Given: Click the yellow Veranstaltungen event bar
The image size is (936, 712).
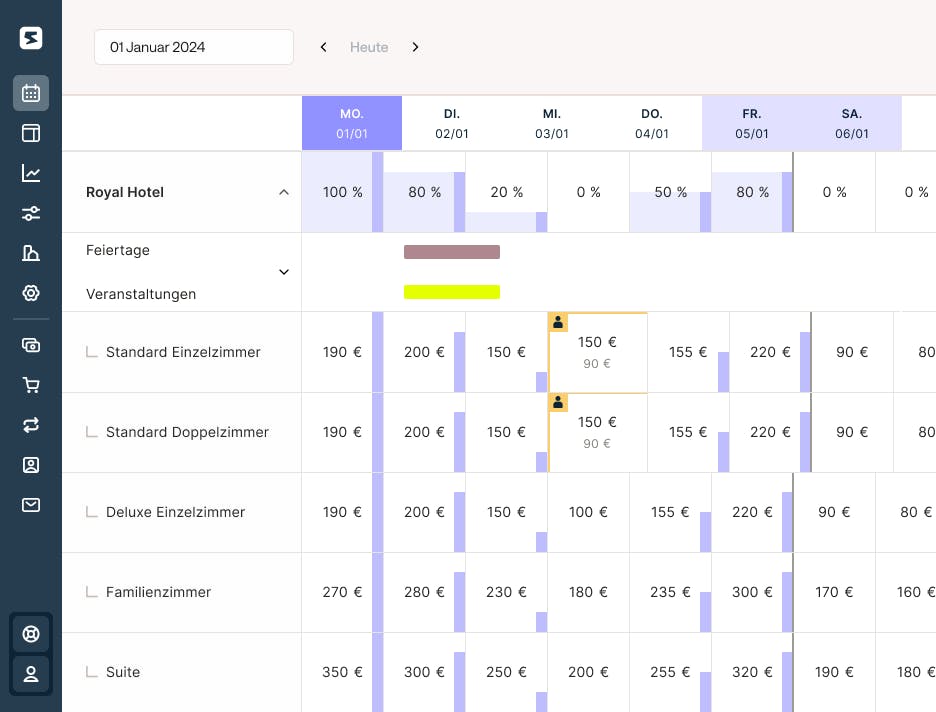Looking at the screenshot, I should [452, 292].
